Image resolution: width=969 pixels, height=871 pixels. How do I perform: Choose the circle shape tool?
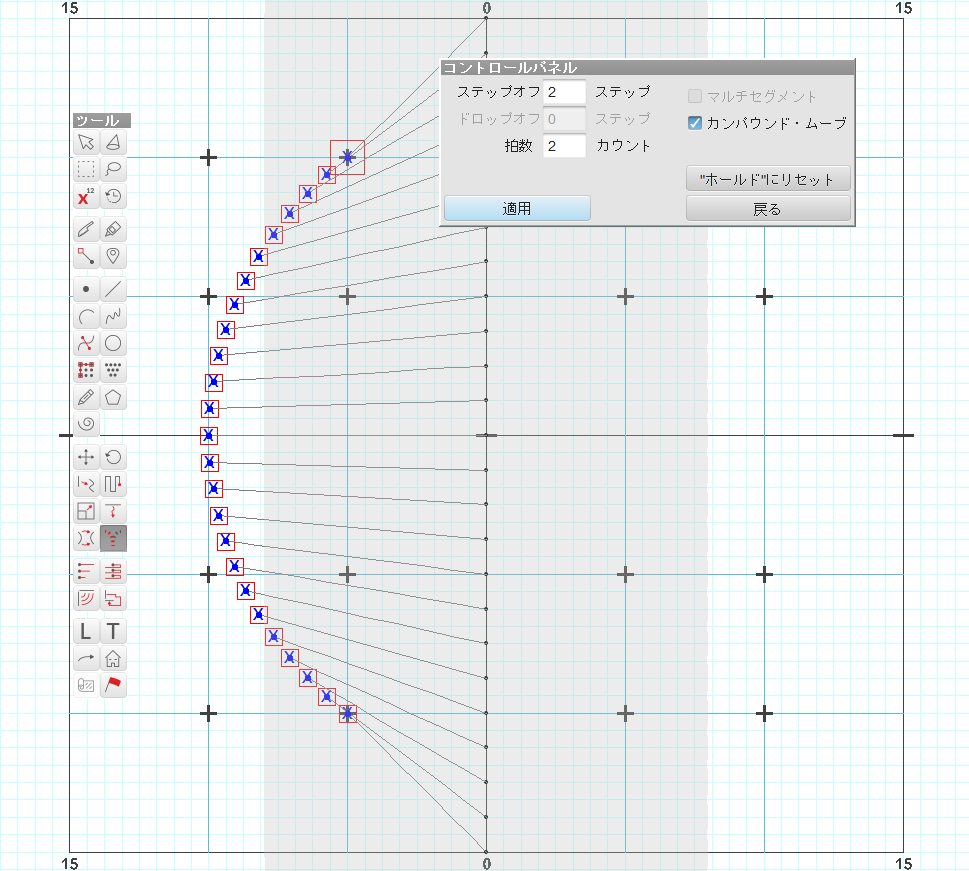(x=114, y=343)
